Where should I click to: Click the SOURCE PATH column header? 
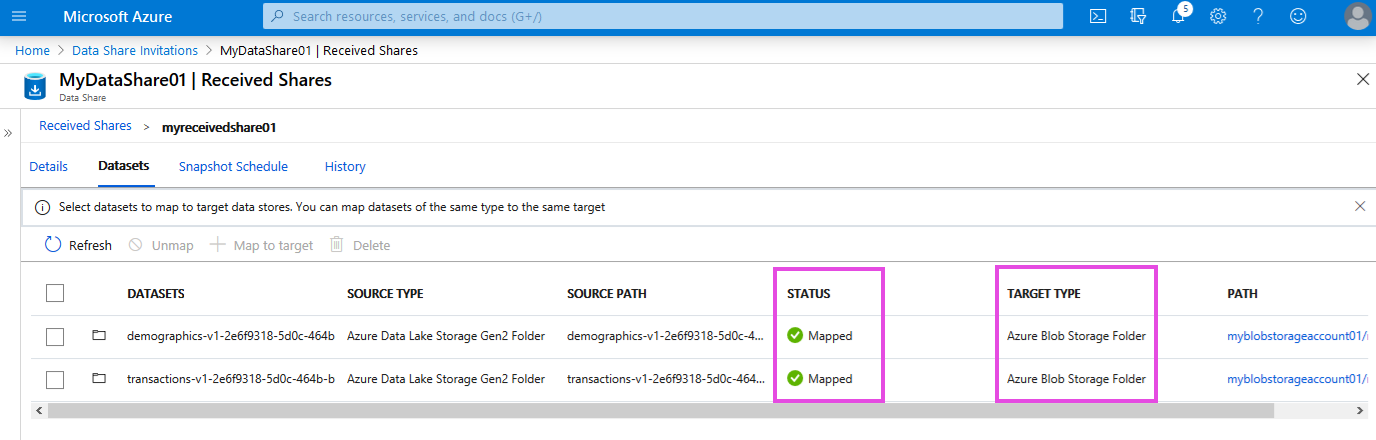coord(607,294)
